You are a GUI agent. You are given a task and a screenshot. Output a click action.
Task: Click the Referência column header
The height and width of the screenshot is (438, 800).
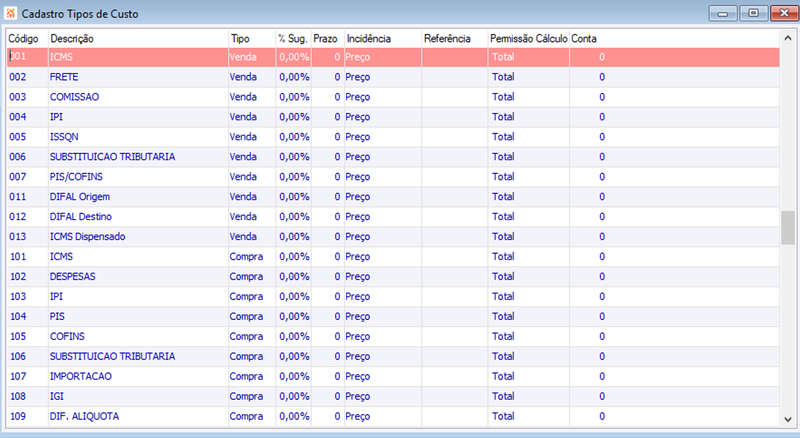click(x=455, y=39)
